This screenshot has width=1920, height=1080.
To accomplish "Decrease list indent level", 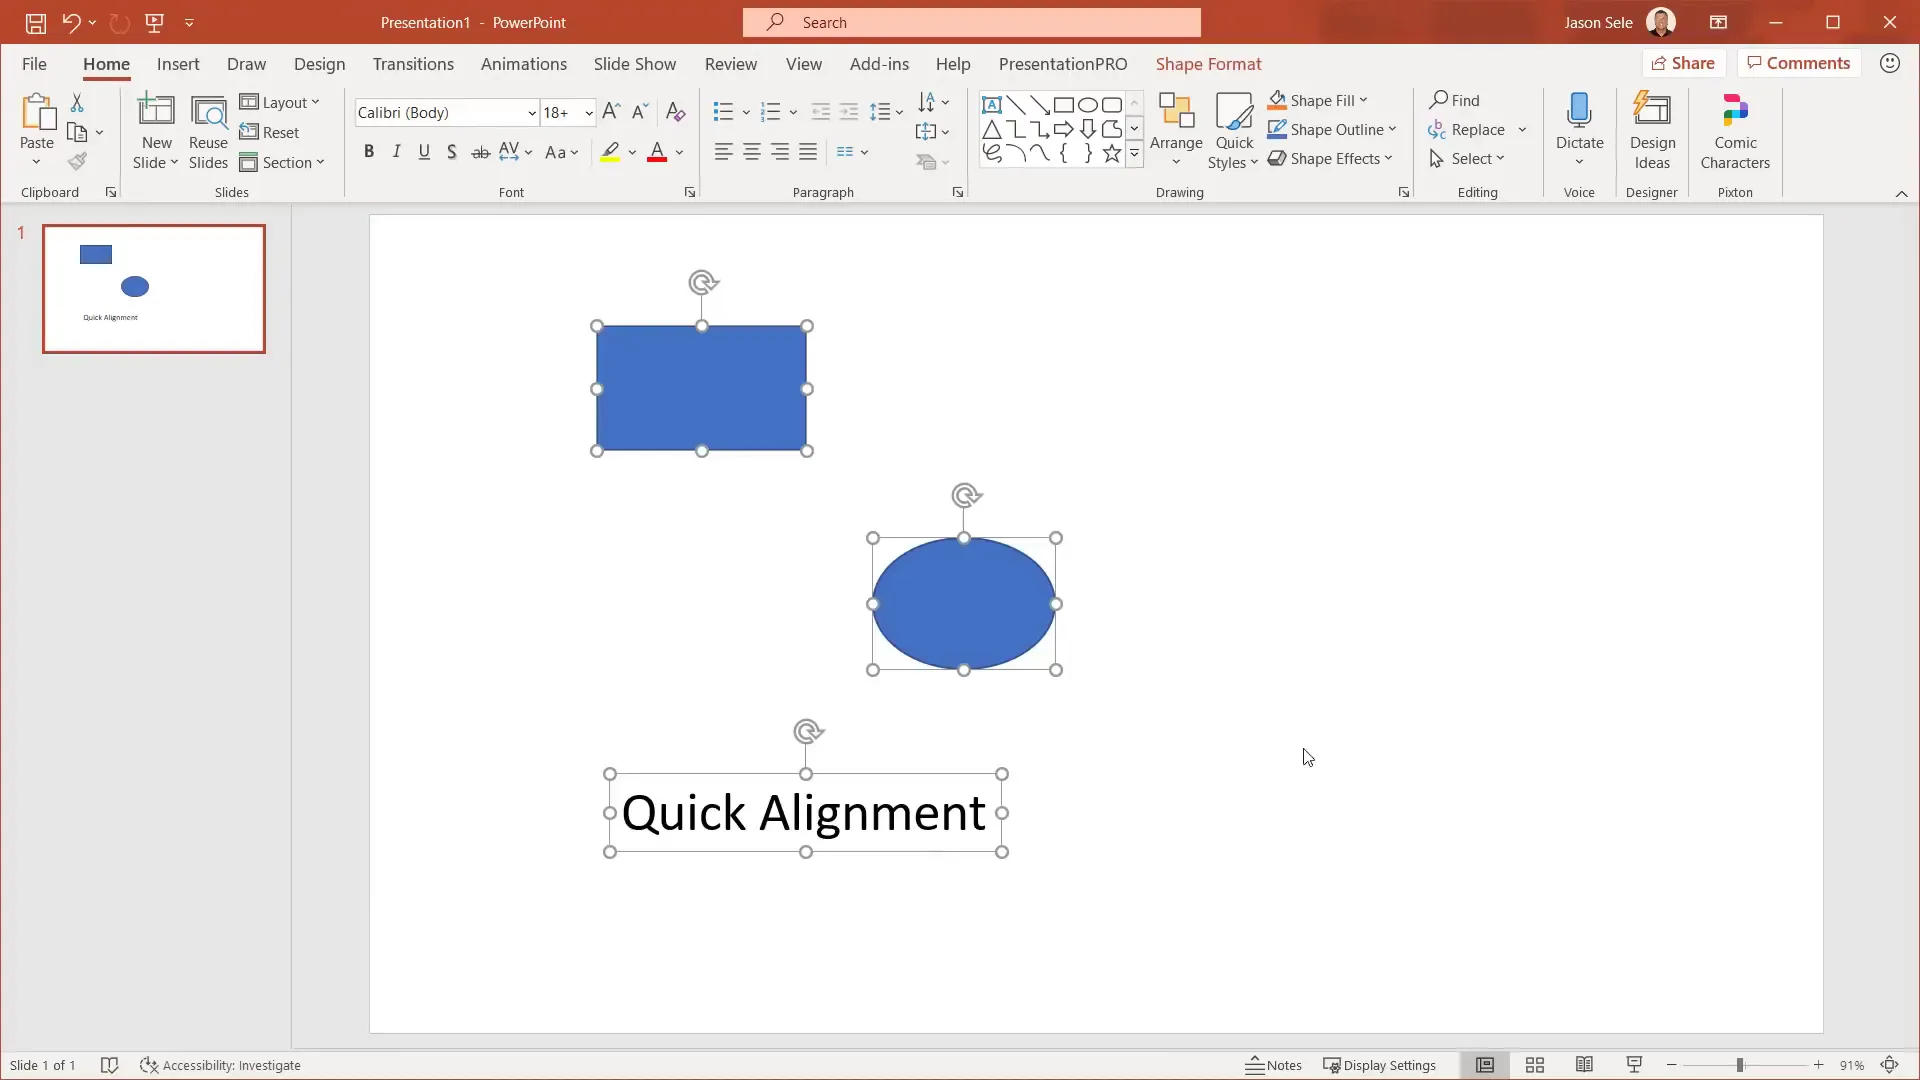I will [821, 111].
